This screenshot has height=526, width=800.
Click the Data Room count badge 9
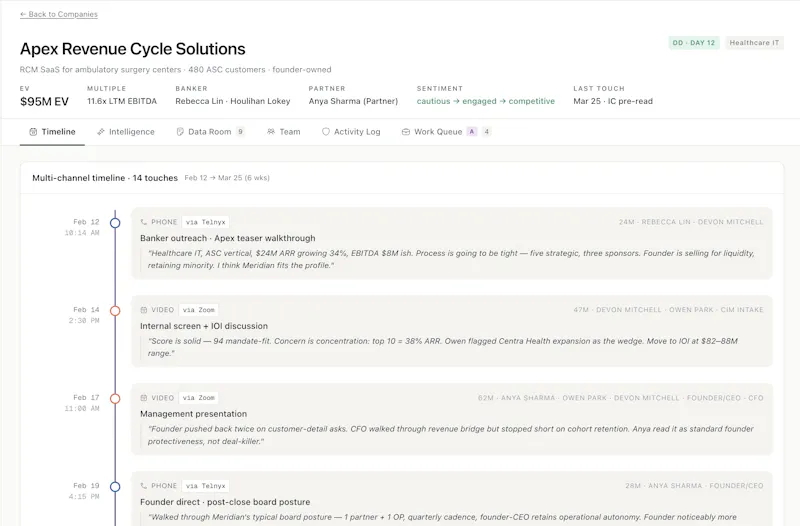coord(240,132)
